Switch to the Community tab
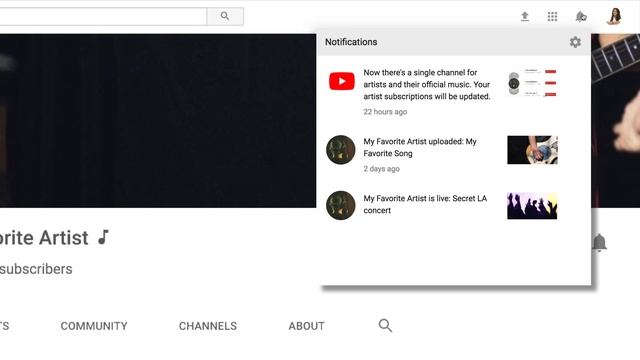The height and width of the screenshot is (360, 640). pos(94,326)
